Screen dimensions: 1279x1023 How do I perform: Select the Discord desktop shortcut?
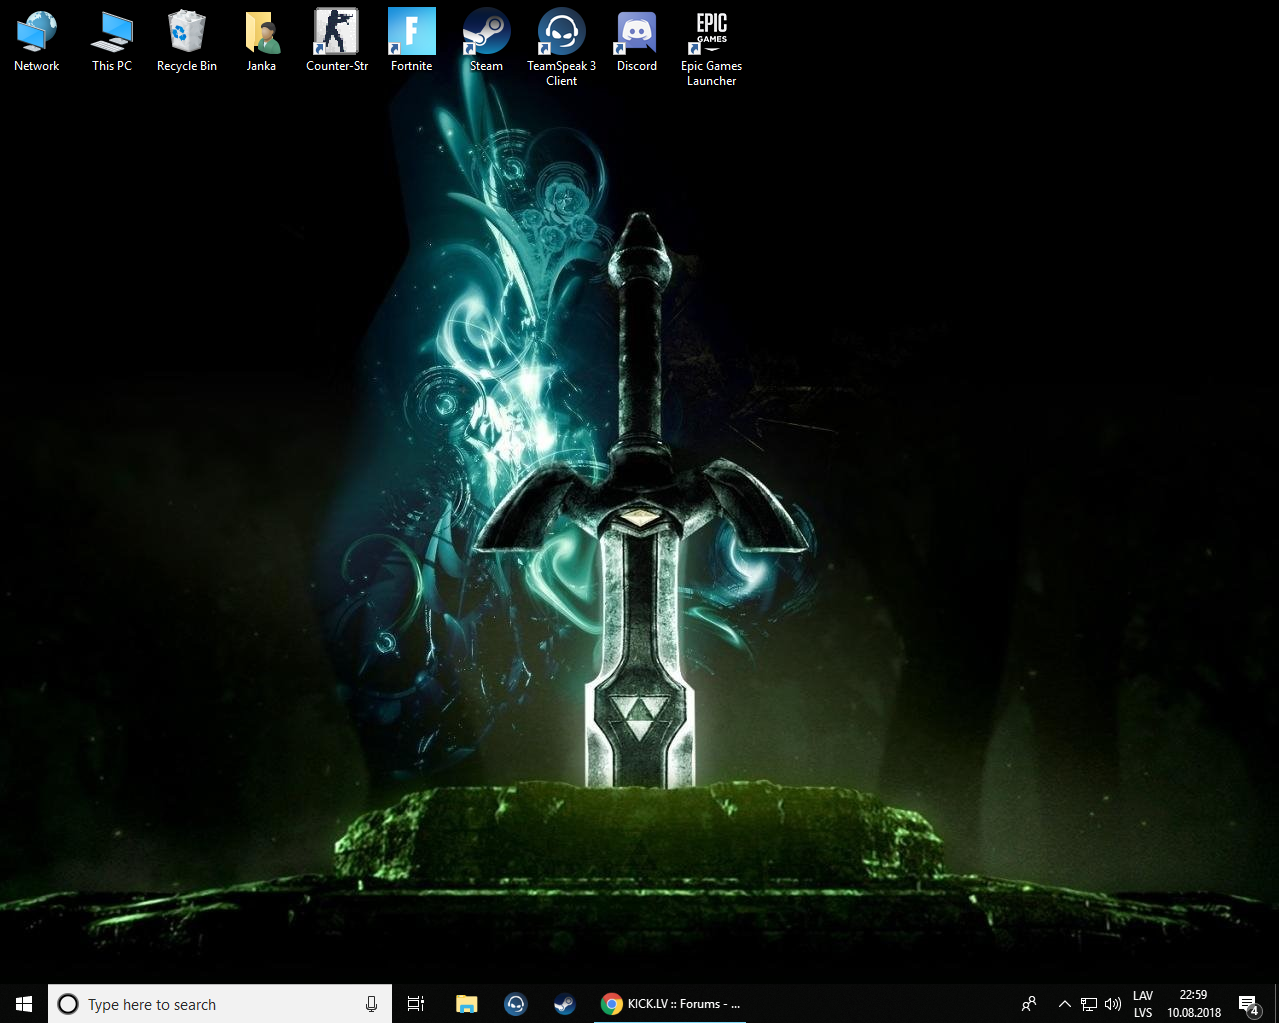tap(637, 41)
